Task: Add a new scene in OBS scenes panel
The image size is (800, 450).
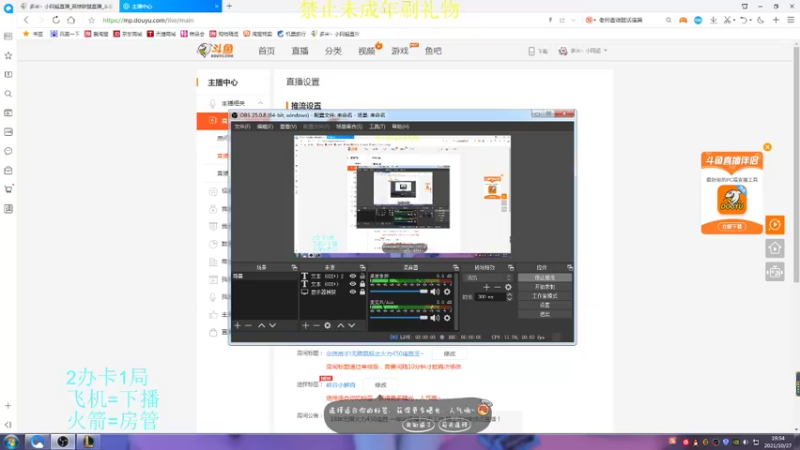Action: [x=237, y=326]
